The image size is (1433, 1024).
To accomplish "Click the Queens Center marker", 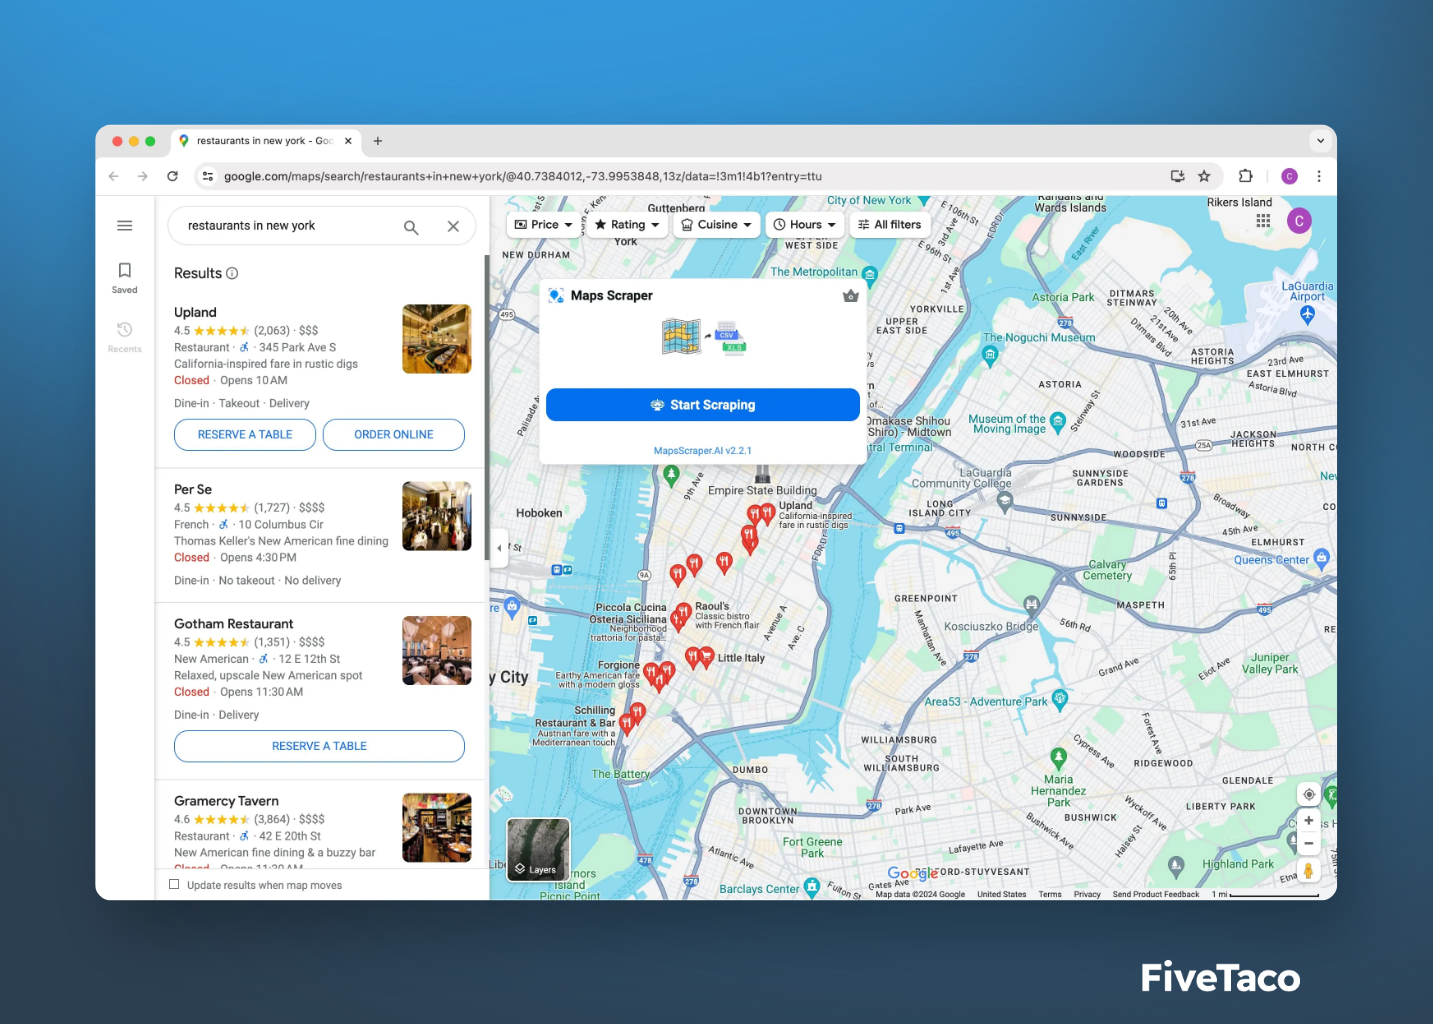I will point(1322,558).
